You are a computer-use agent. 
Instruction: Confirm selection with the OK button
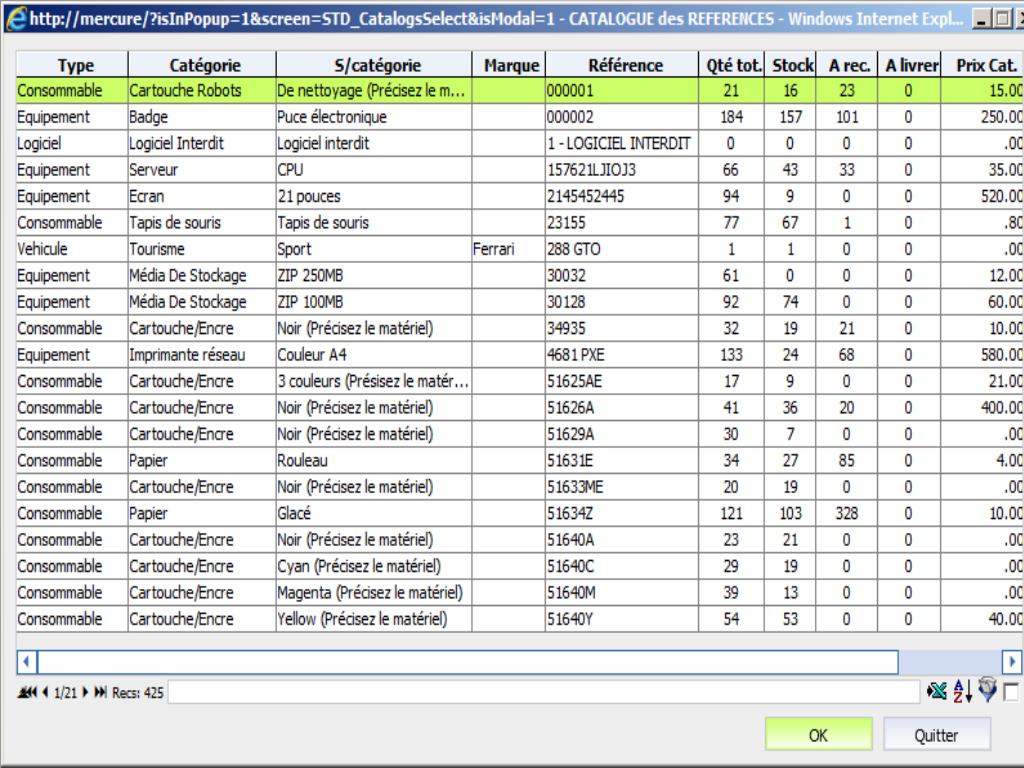[x=818, y=735]
